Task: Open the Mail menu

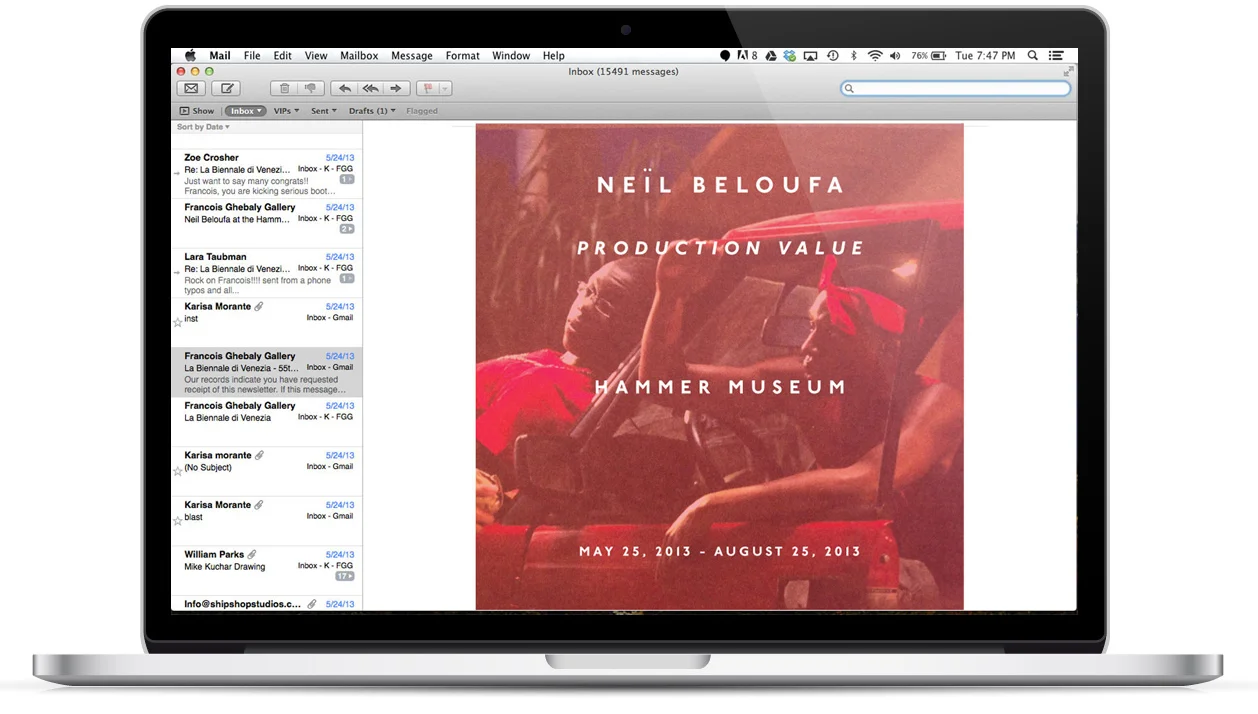Action: click(x=220, y=56)
